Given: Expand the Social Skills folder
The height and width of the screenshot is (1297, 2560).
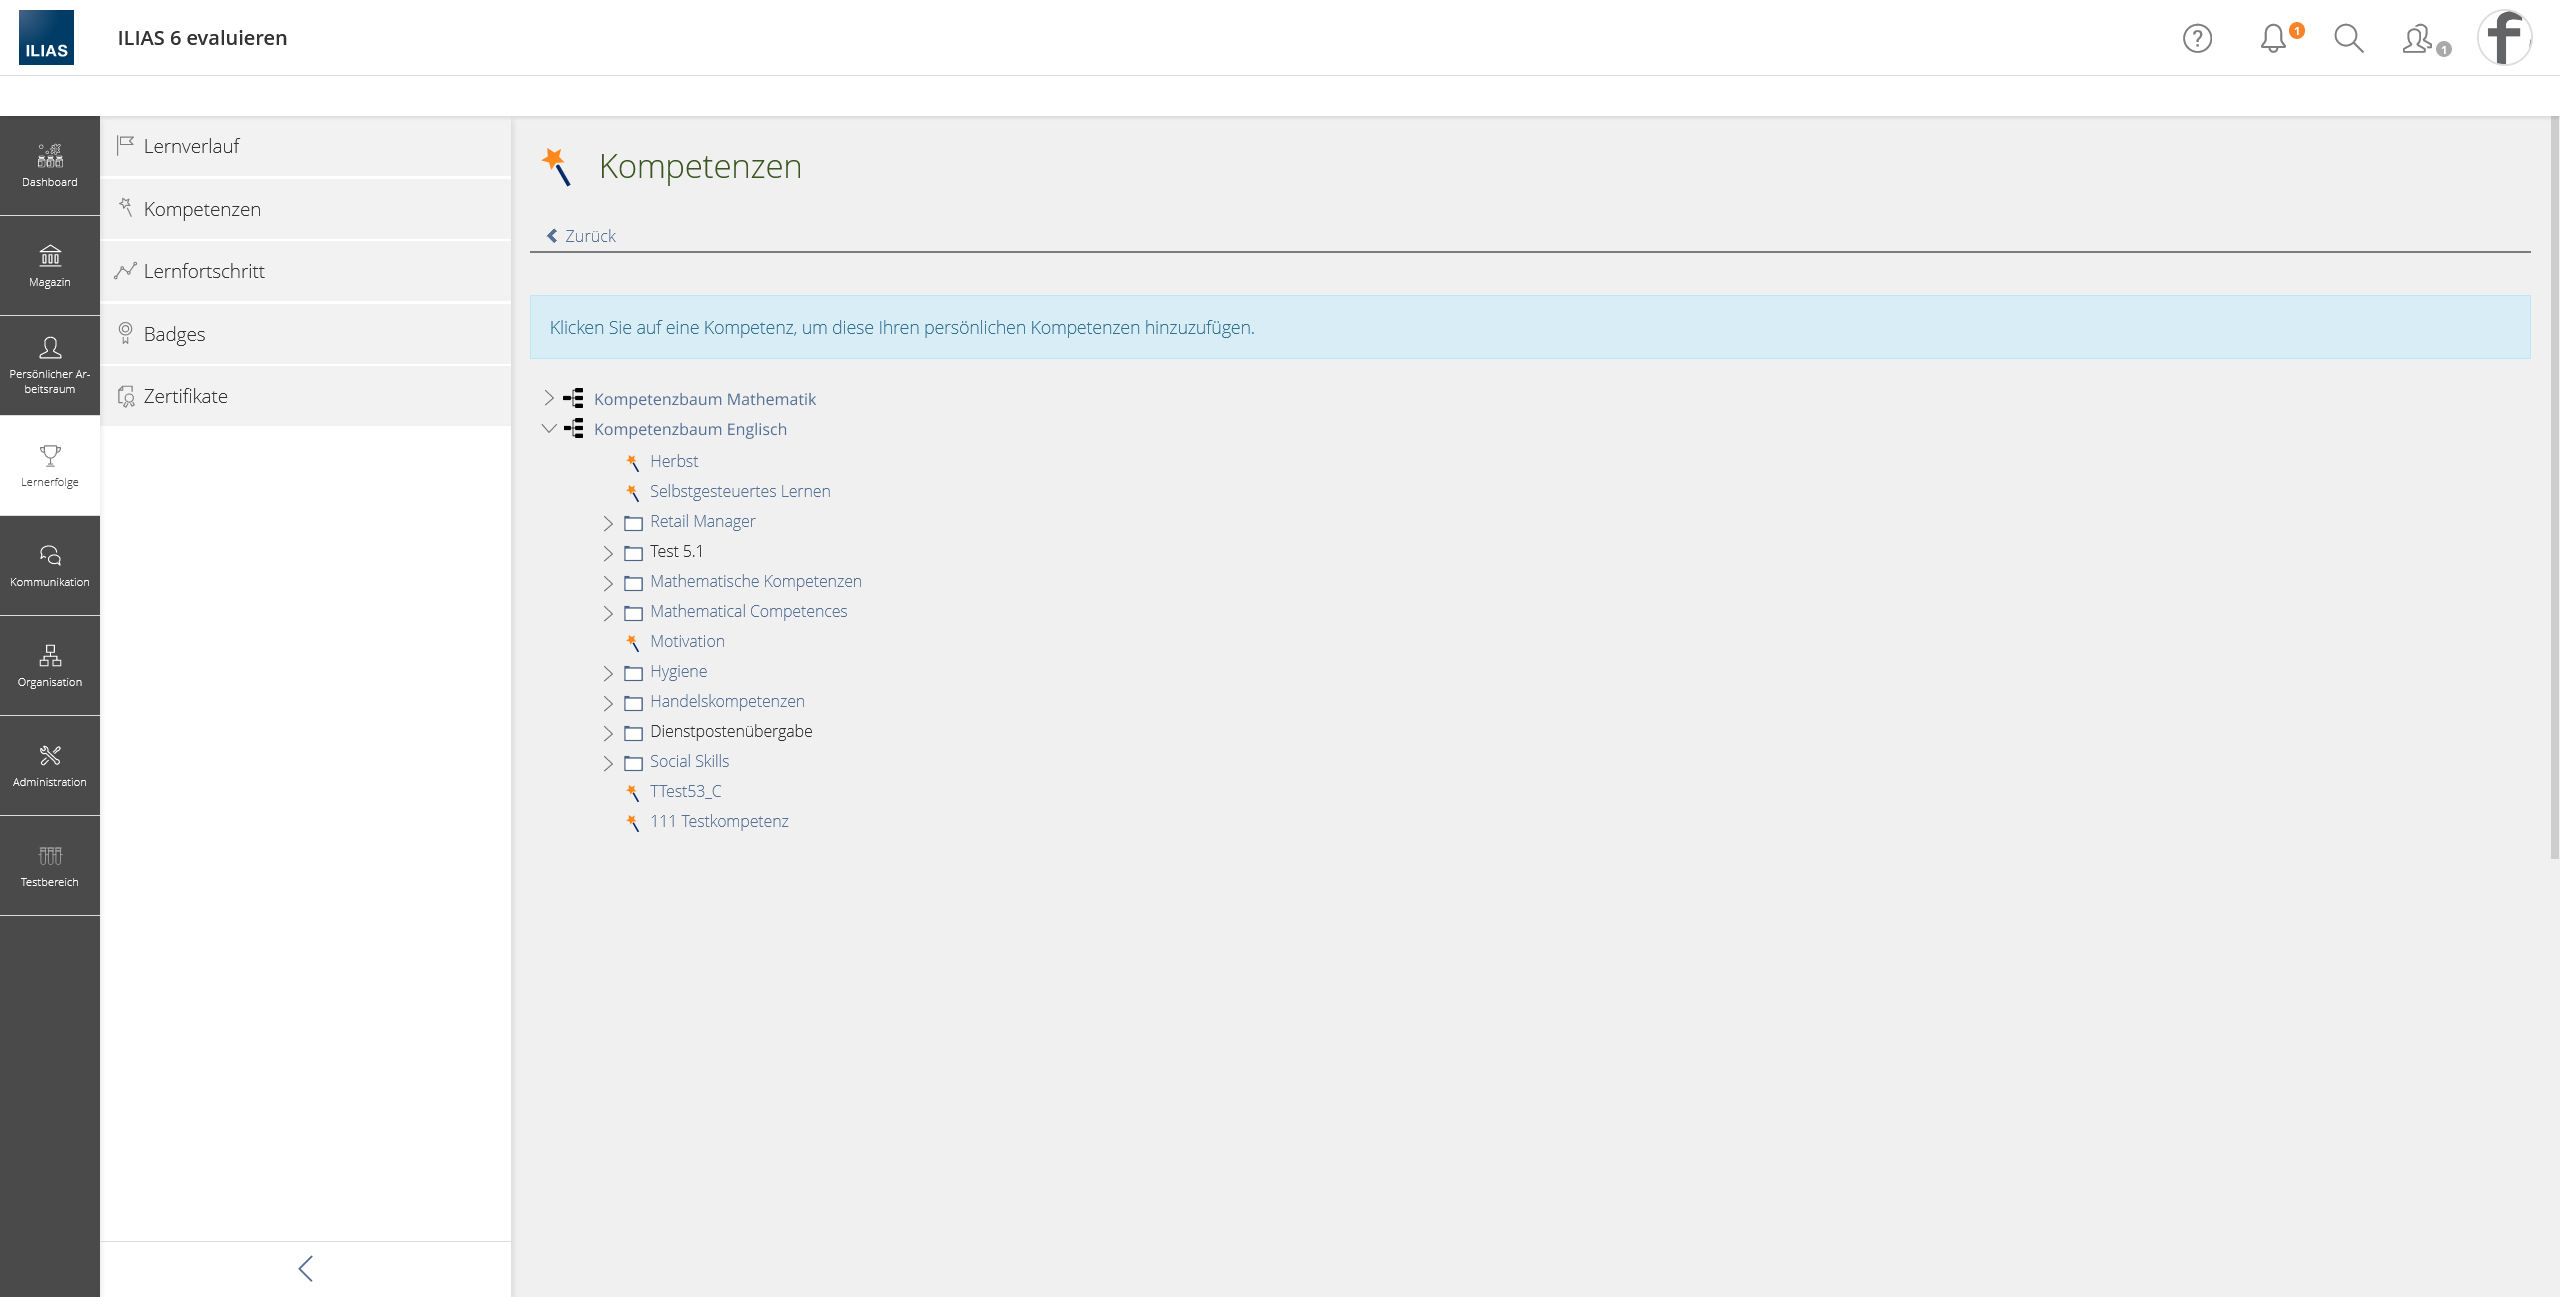Looking at the screenshot, I should (x=608, y=762).
